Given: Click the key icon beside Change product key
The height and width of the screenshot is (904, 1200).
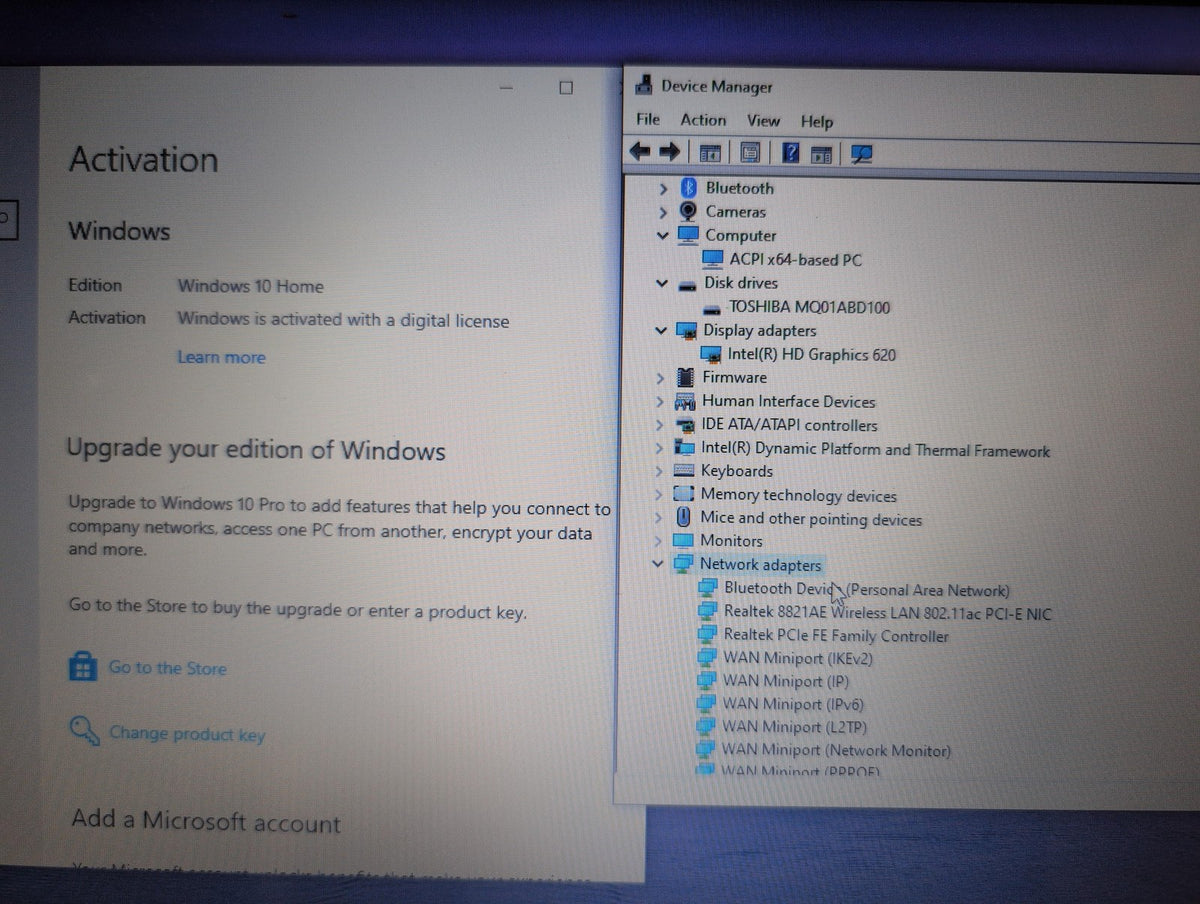Looking at the screenshot, I should click(84, 730).
